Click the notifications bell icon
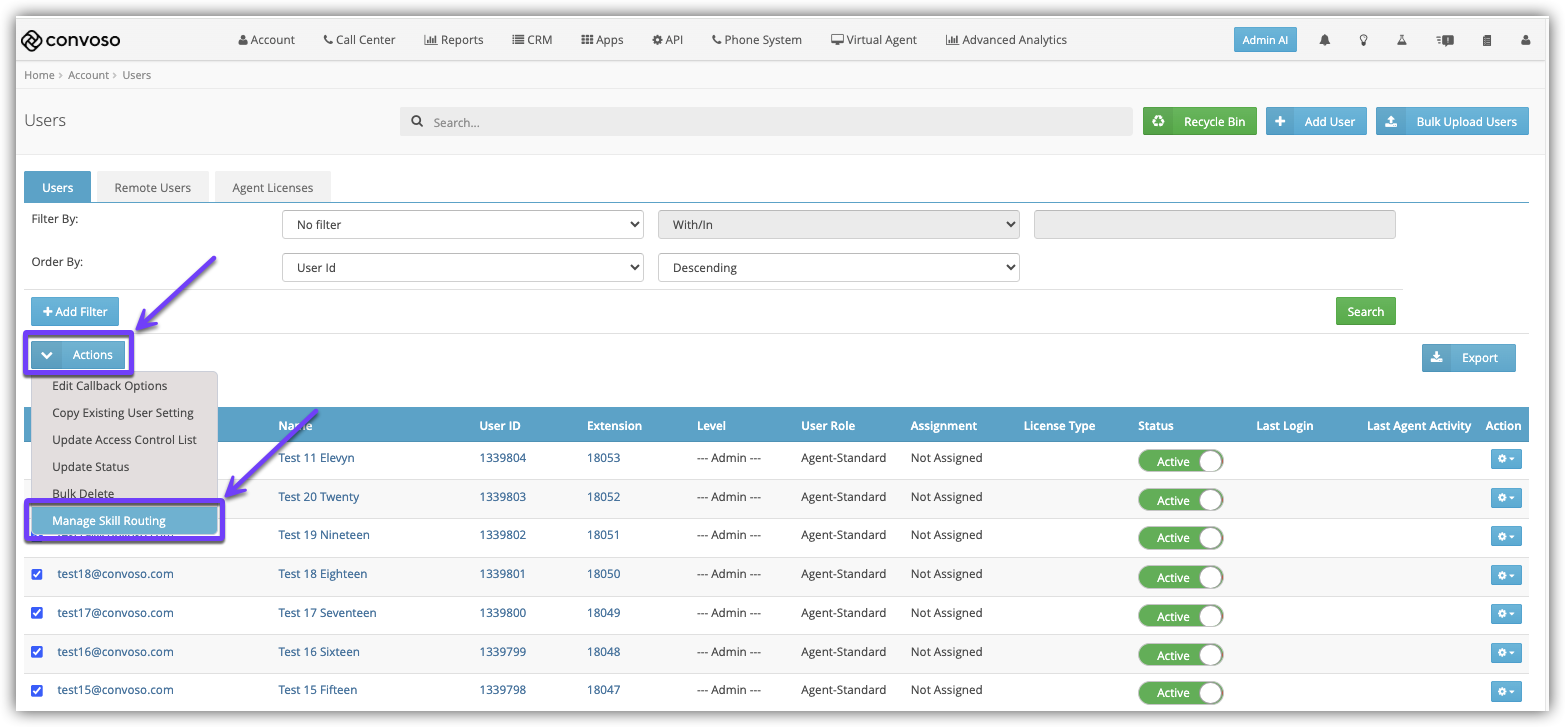The width and height of the screenshot is (1565, 727). [1325, 40]
